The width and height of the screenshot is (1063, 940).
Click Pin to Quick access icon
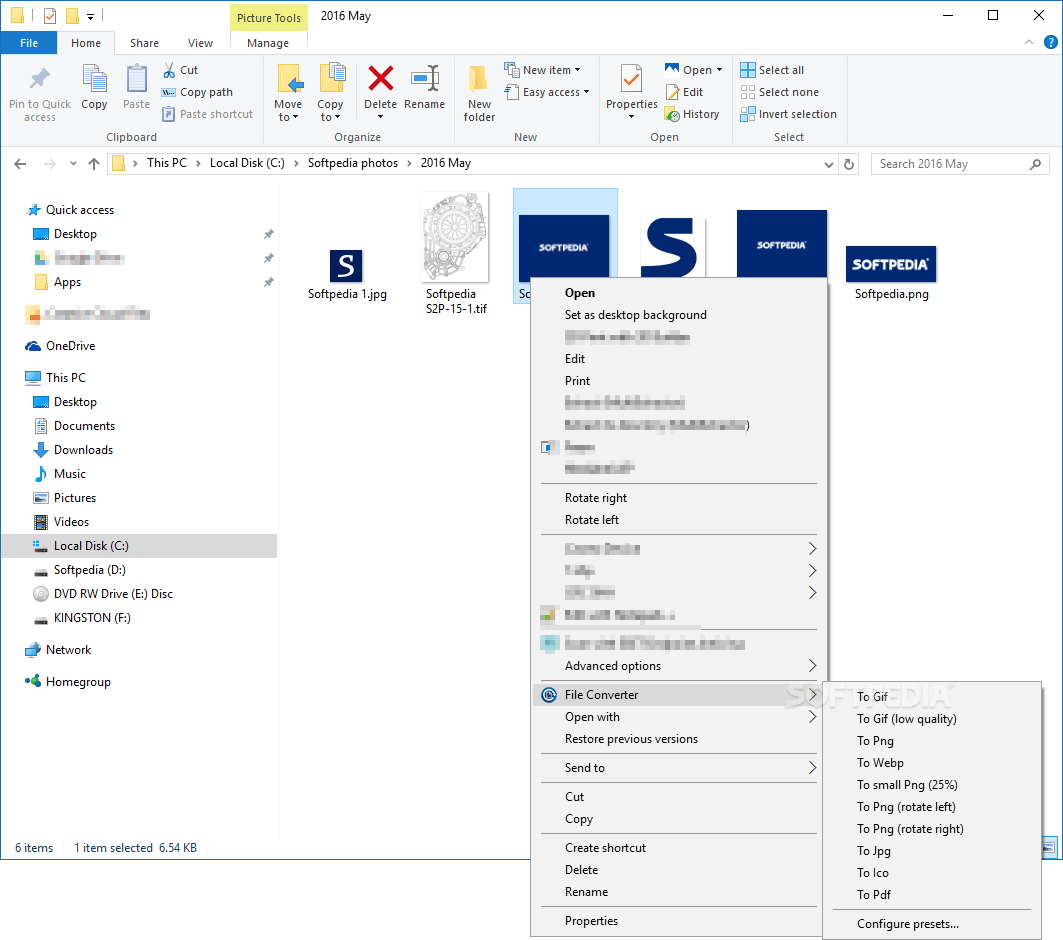(x=40, y=79)
